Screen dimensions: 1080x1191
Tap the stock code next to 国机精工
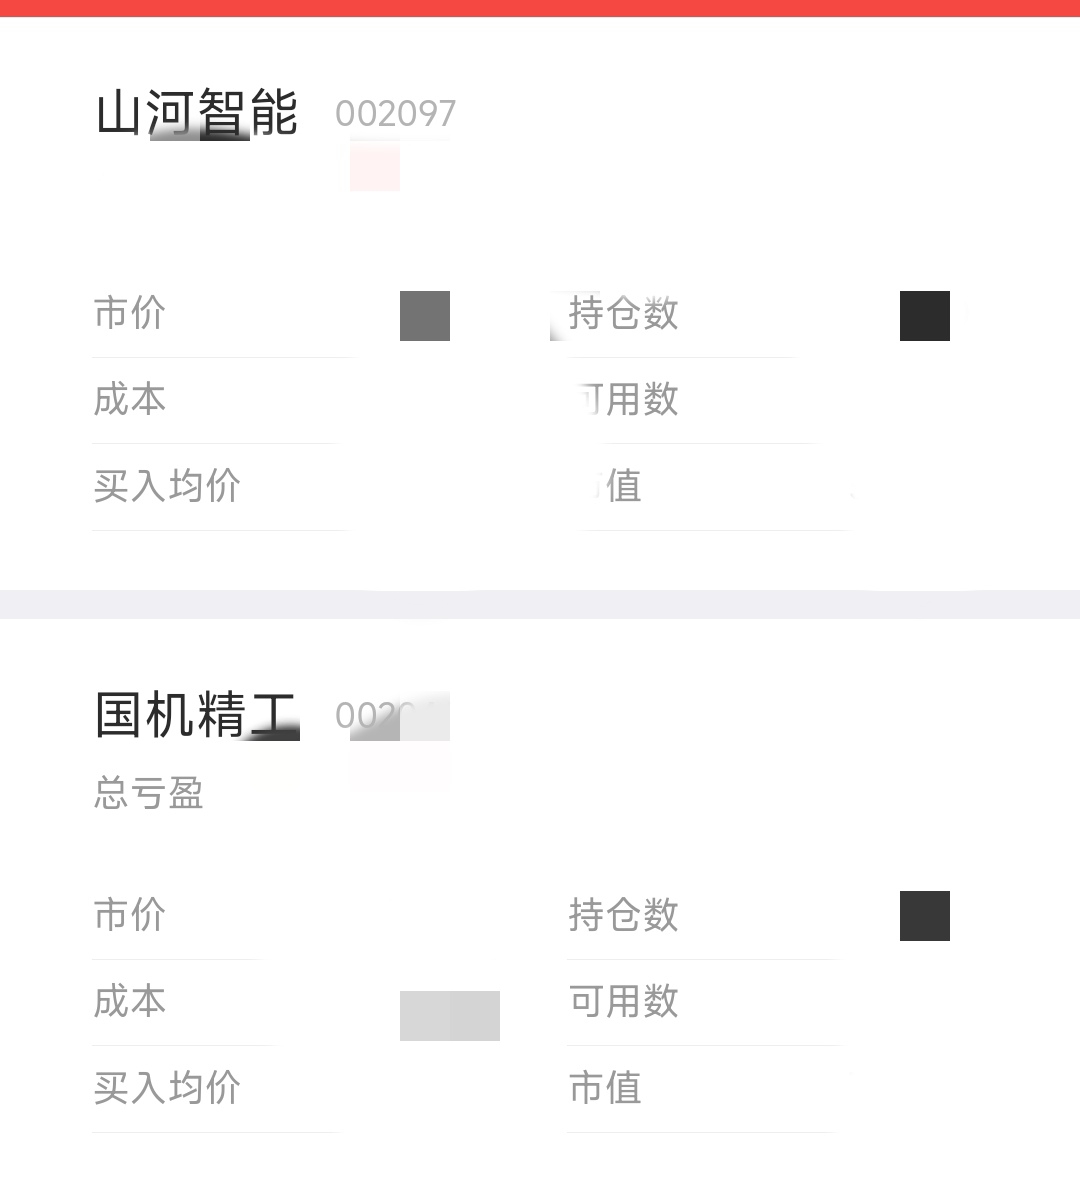[x=392, y=716]
